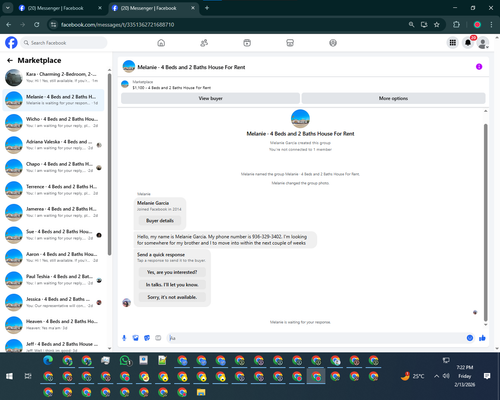
Task: Open Microsoft Edge from the taskbar
Action: coord(48,360)
